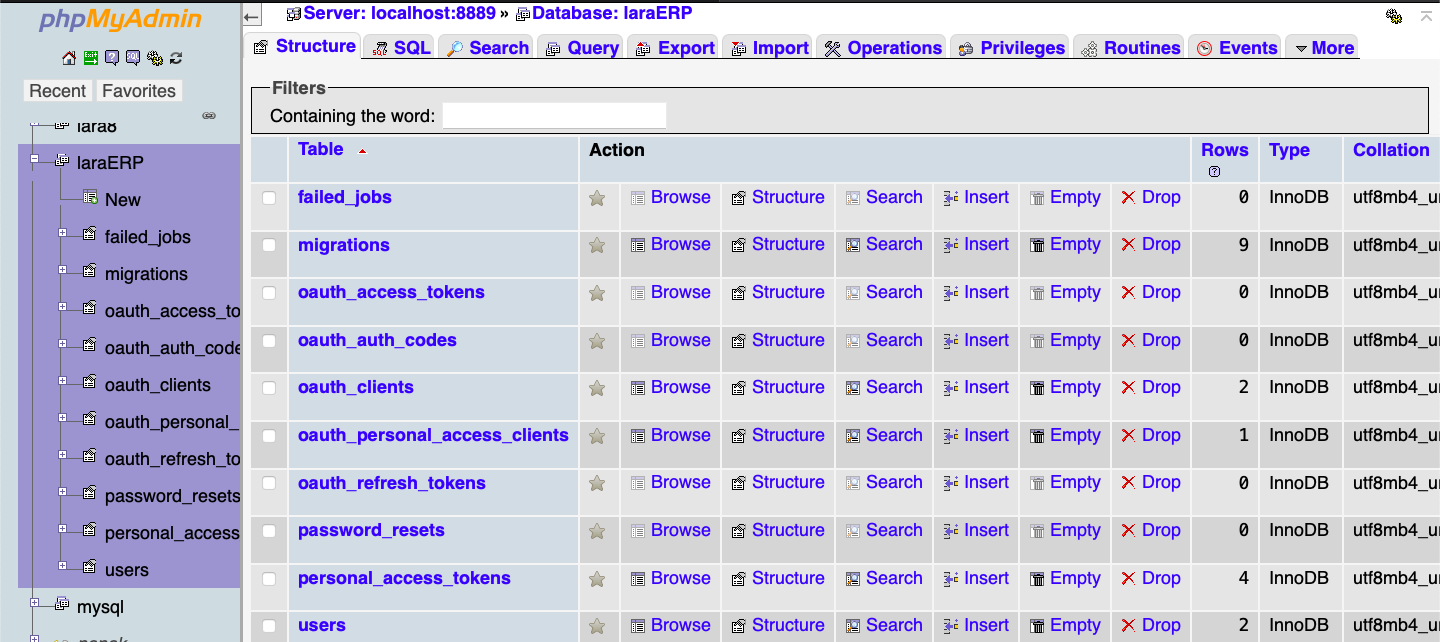1440x642 pixels.
Task: Switch to the SQL tab
Action: point(400,48)
